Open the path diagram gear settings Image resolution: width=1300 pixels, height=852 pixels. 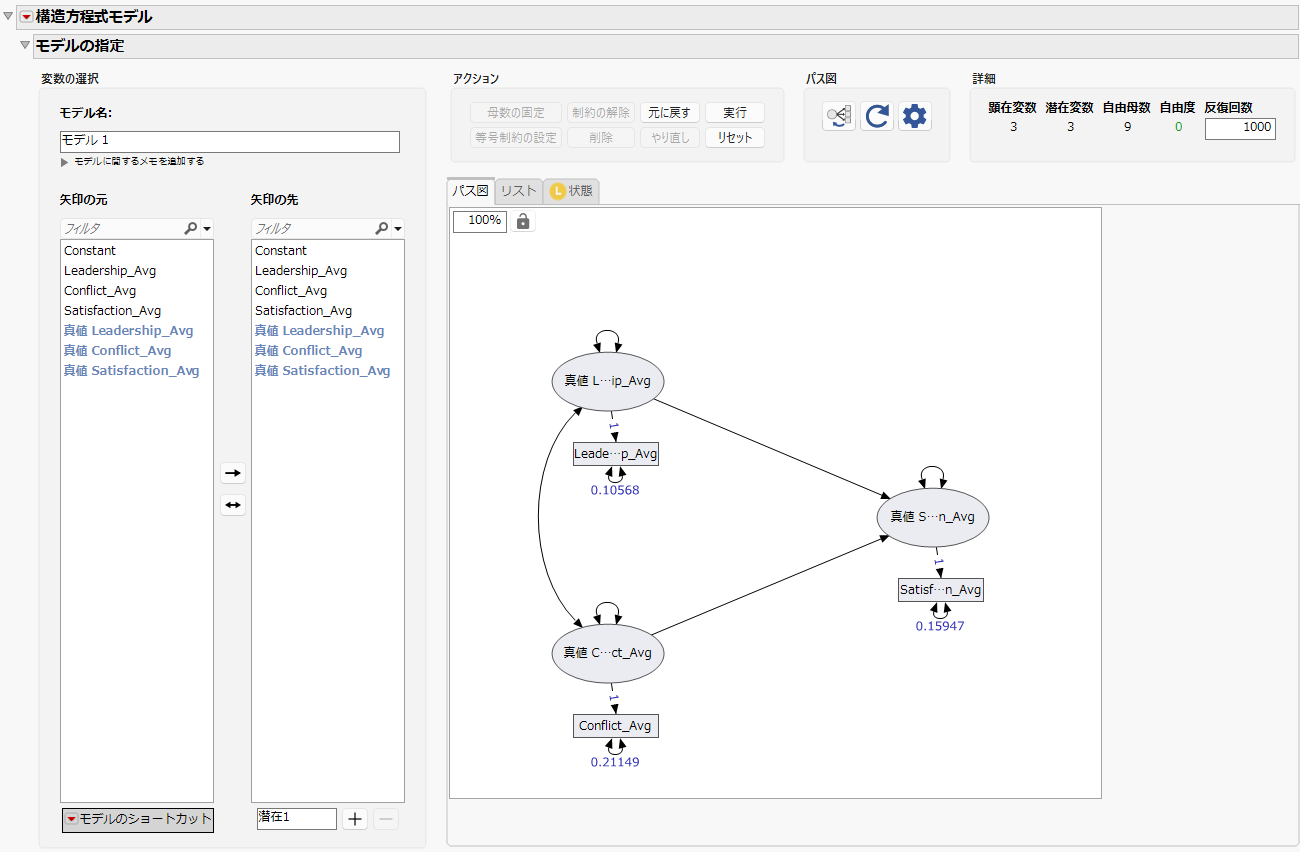pyautogui.click(x=914, y=116)
